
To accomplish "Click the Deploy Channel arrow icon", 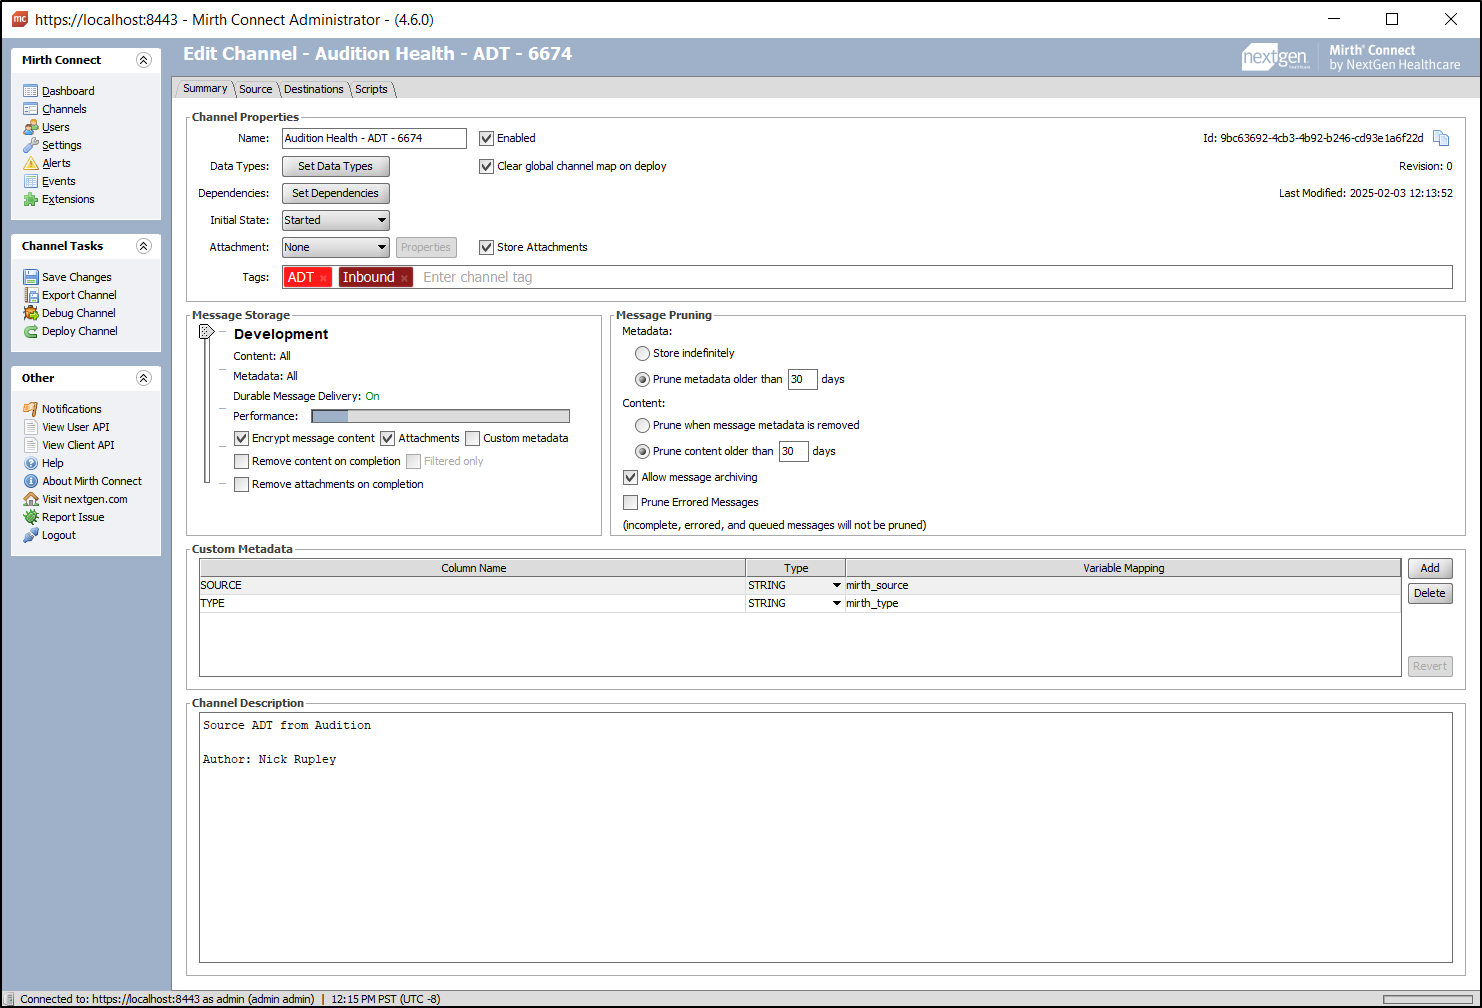I will [31, 331].
